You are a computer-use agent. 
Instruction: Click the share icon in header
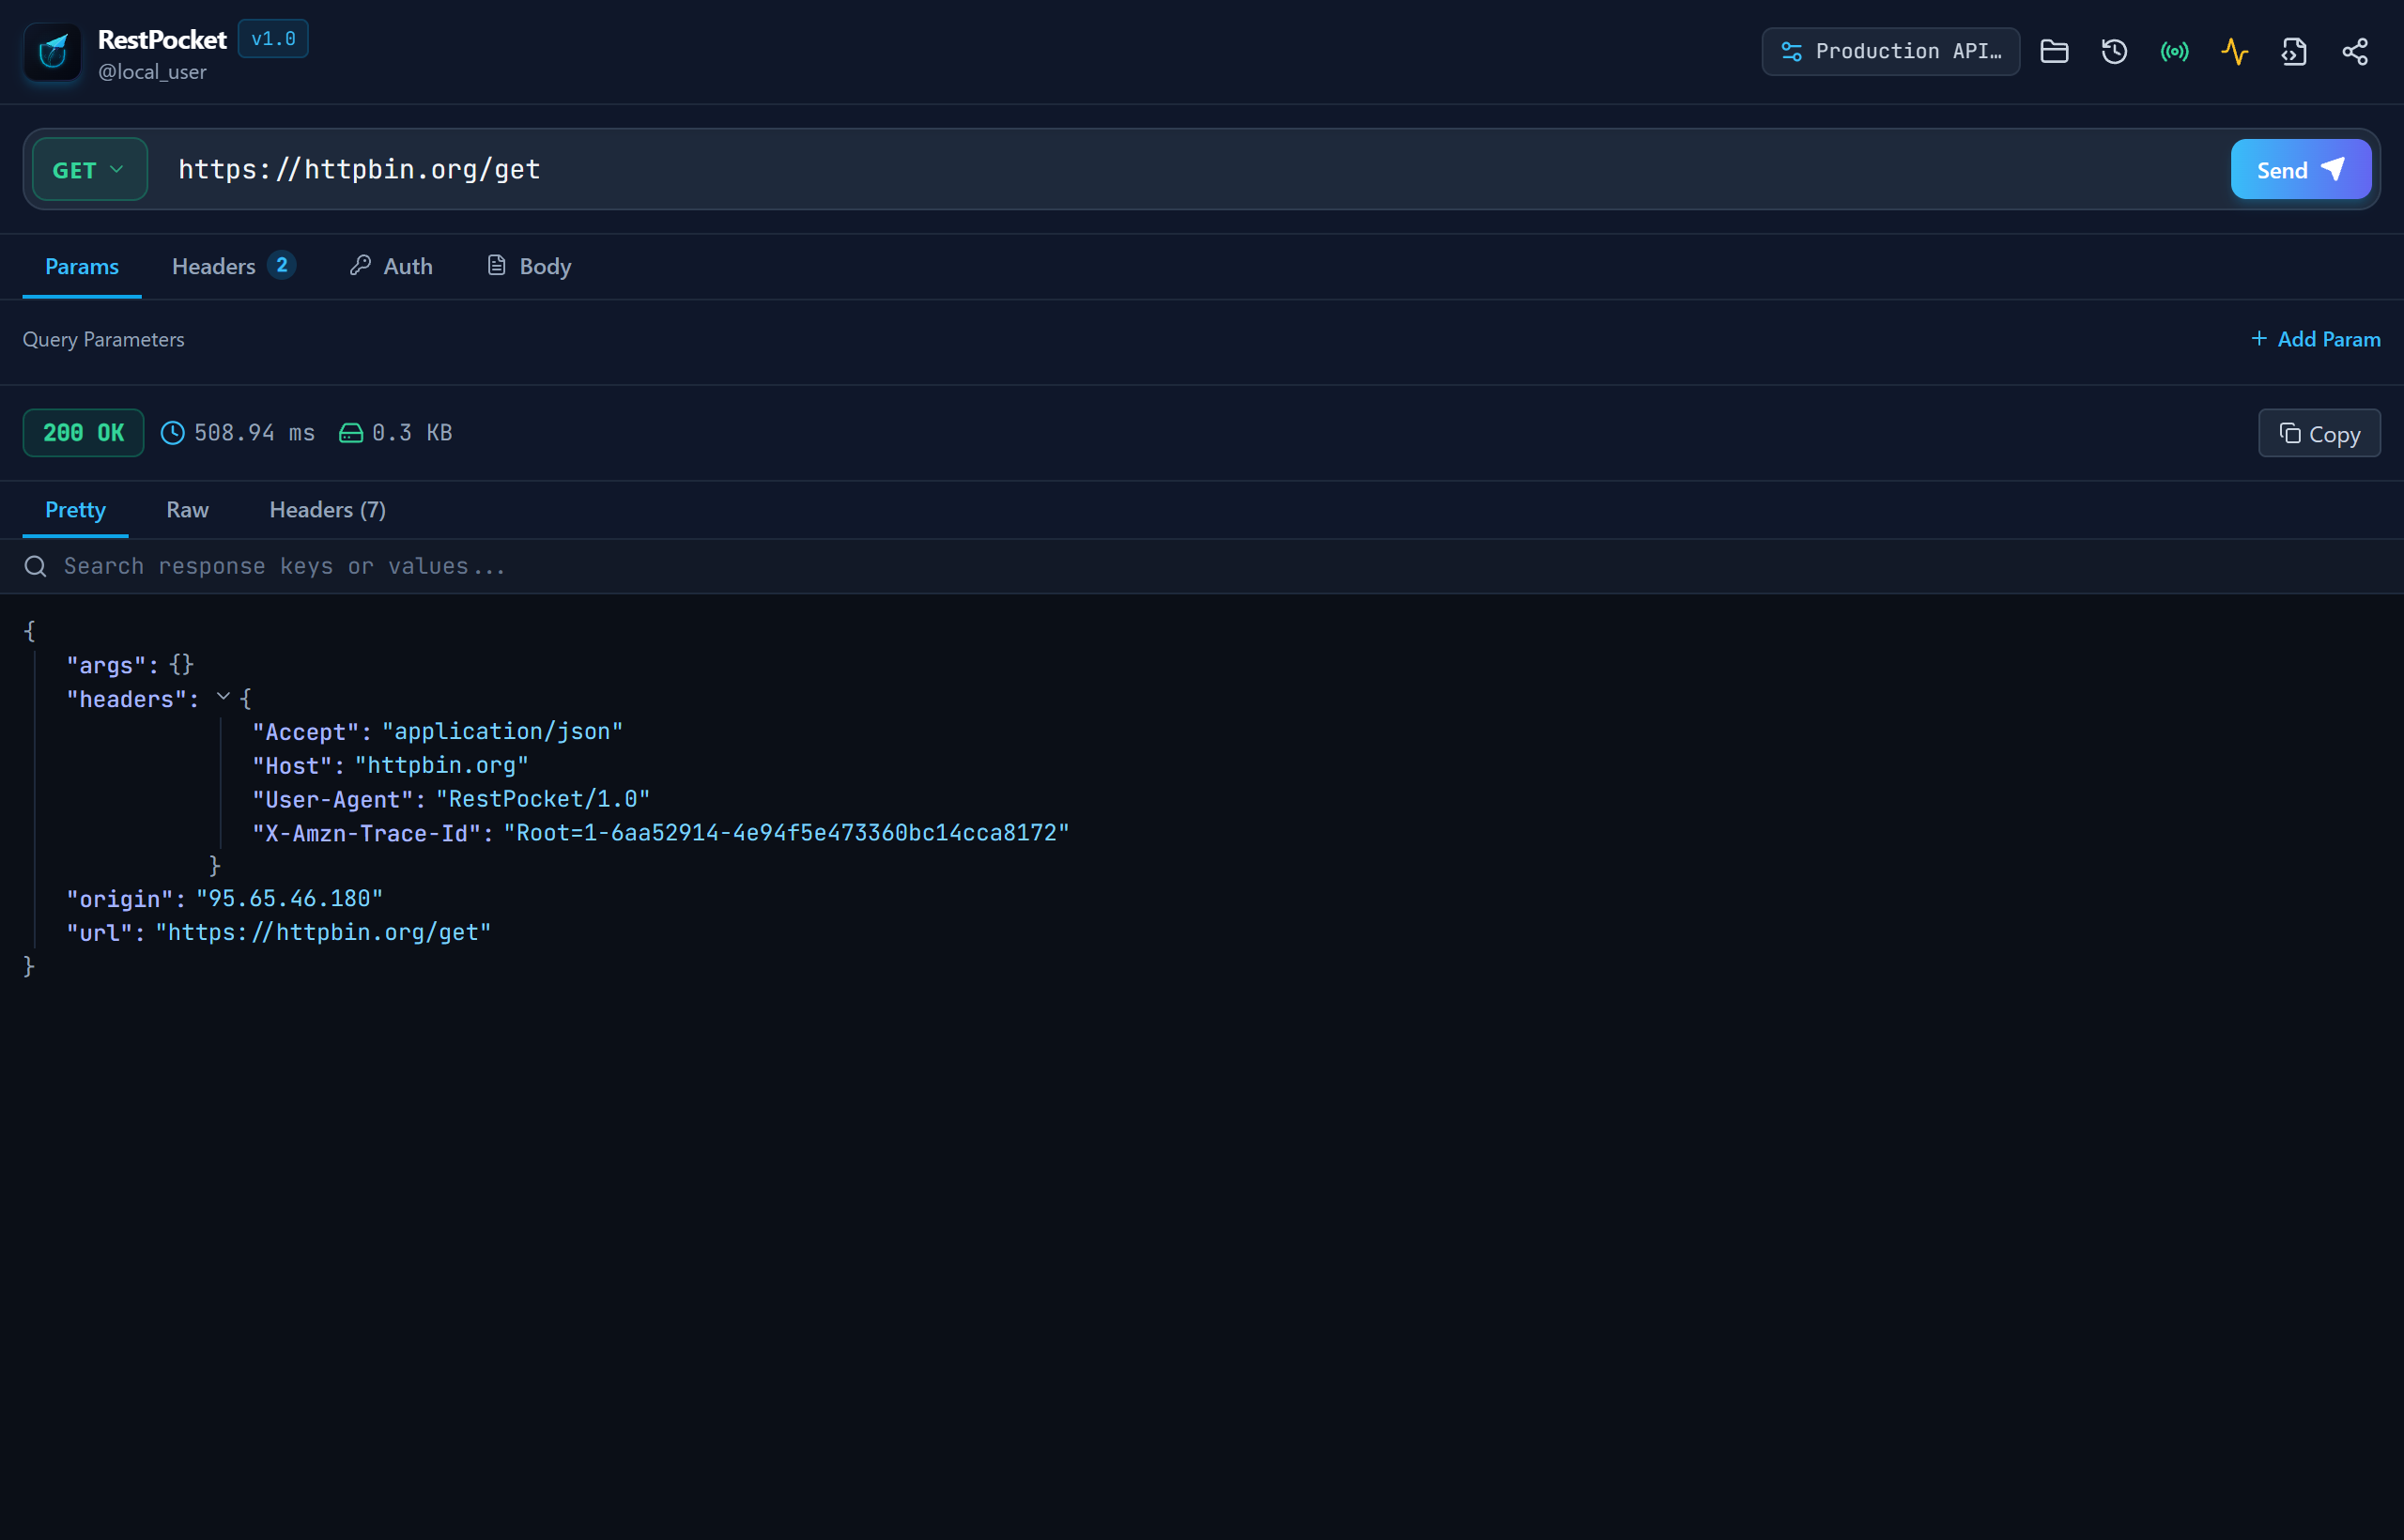point(2354,51)
